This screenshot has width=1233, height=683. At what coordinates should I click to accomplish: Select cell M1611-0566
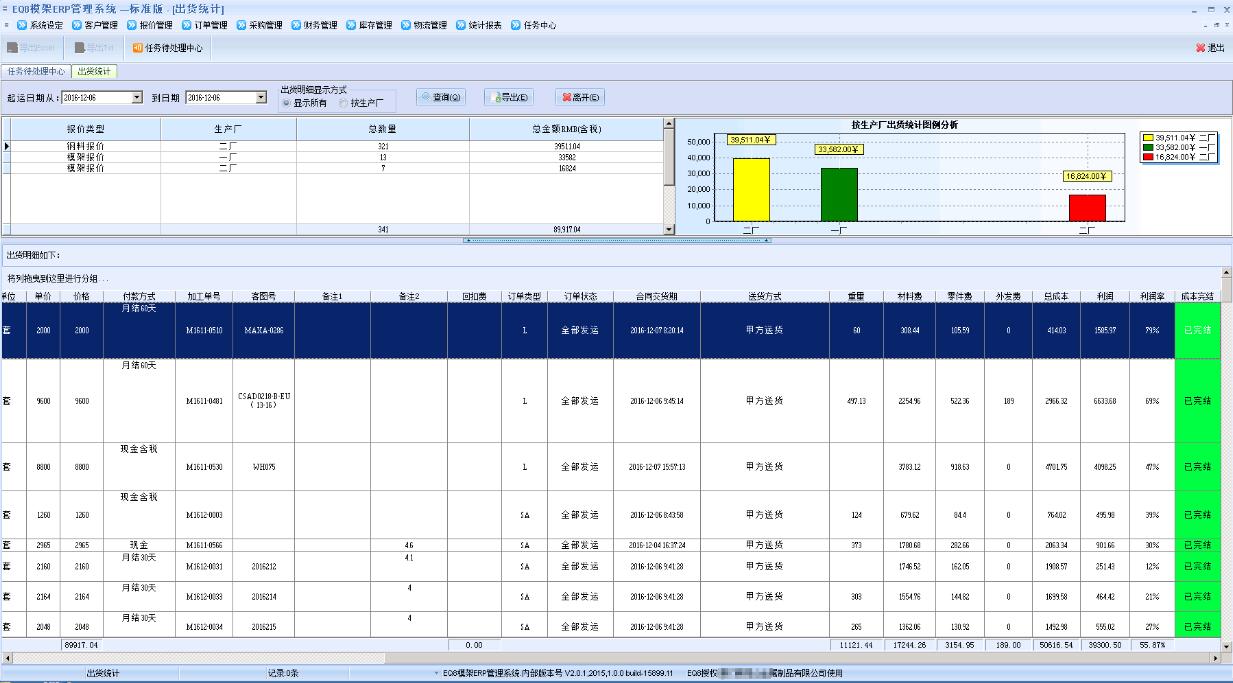[x=204, y=545]
